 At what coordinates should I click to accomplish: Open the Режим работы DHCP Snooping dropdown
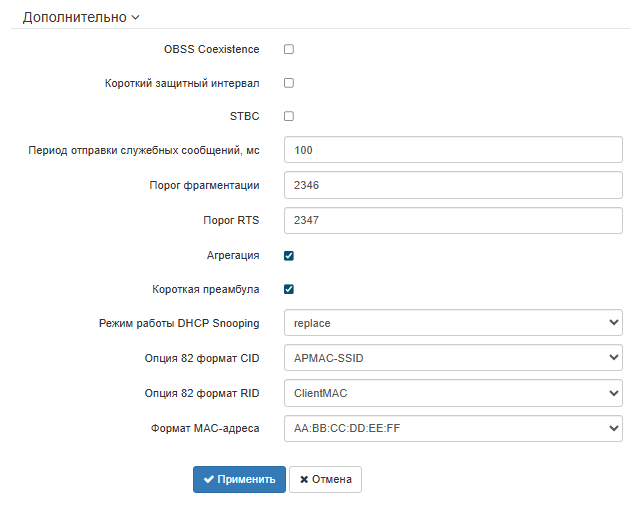tap(453, 323)
